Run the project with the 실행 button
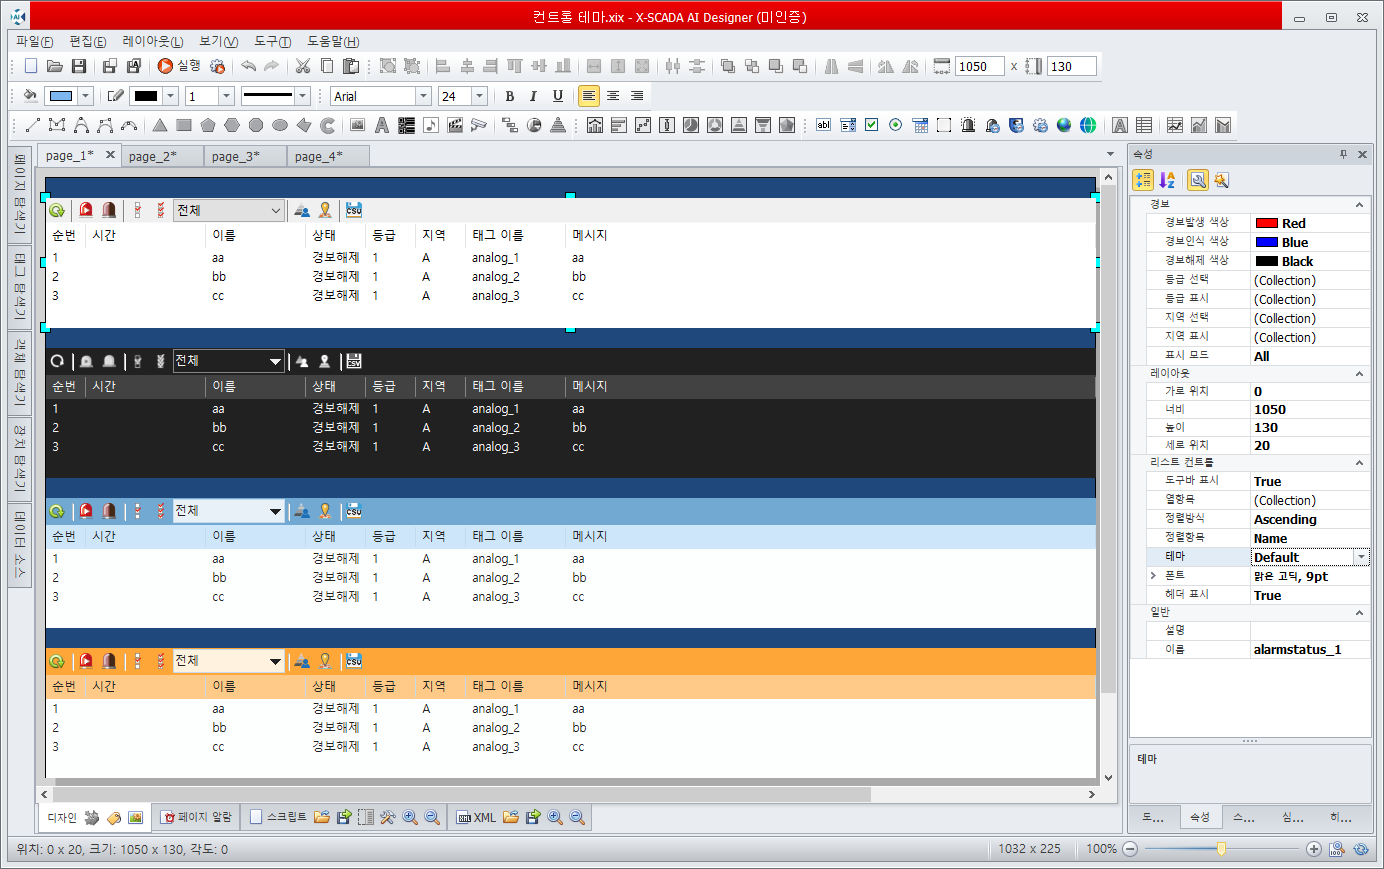1384x869 pixels. 179,66
